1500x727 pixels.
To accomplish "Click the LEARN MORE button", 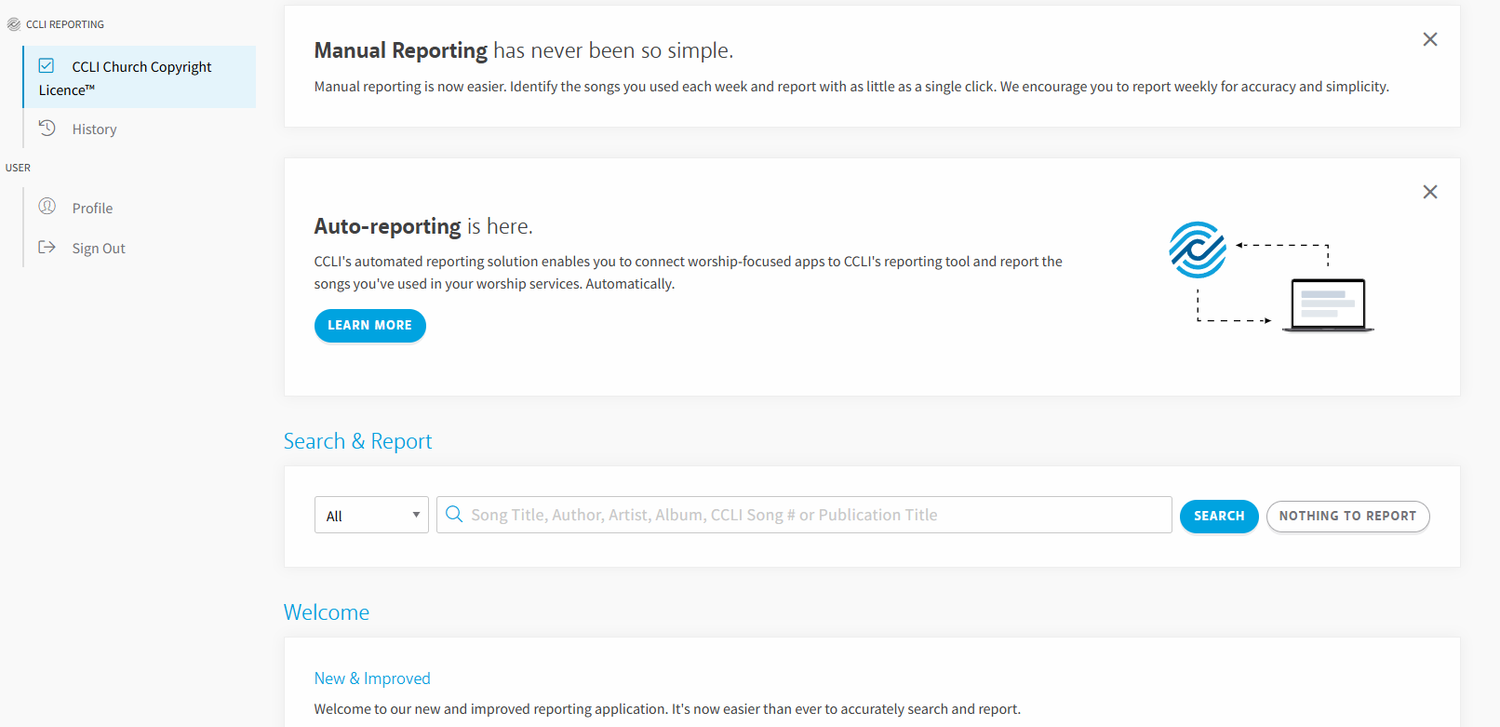I will [x=370, y=325].
